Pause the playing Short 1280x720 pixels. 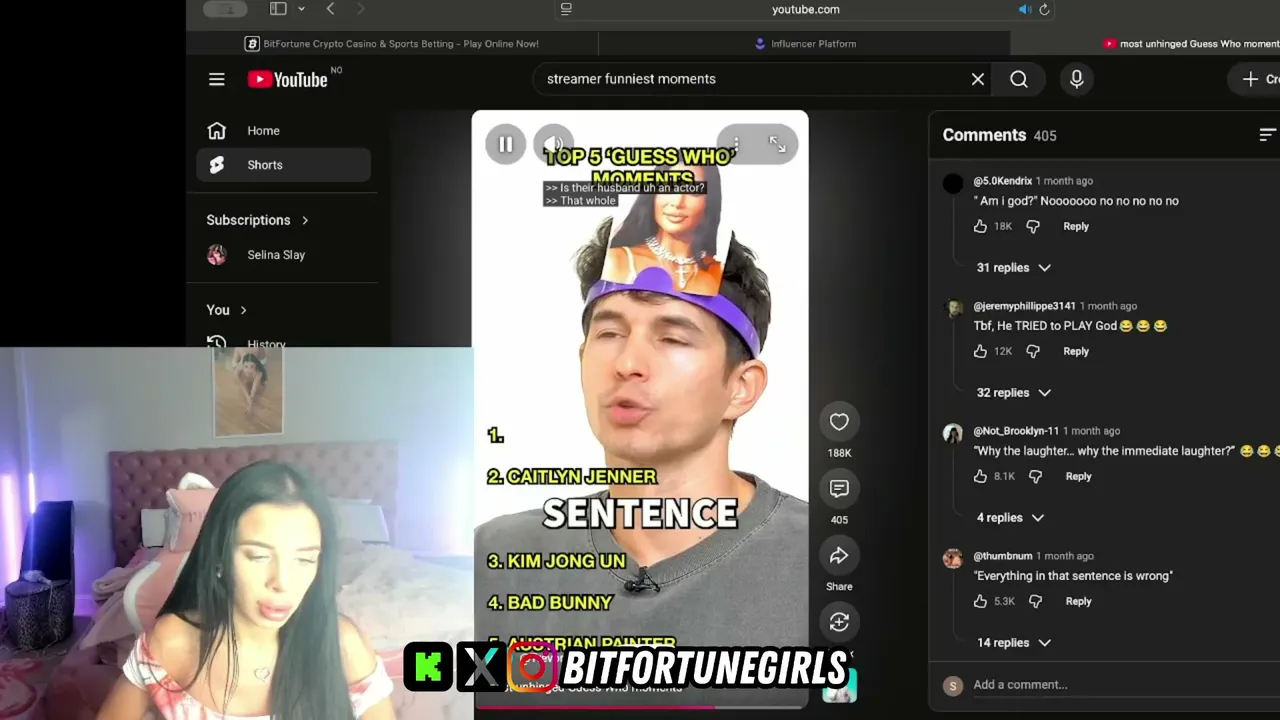[505, 145]
